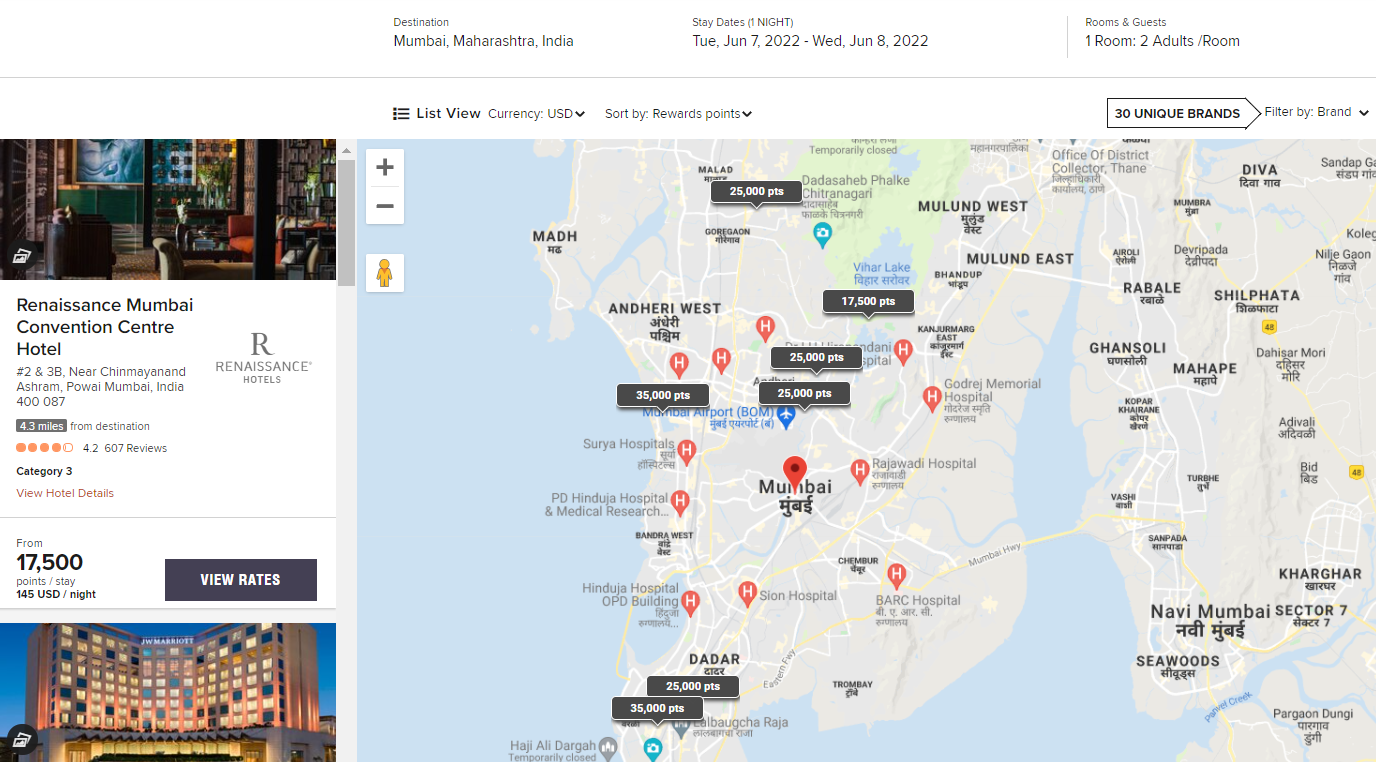Select the Hinduja Hospital OPD Building marker
The image size is (1376, 762).
[691, 602]
